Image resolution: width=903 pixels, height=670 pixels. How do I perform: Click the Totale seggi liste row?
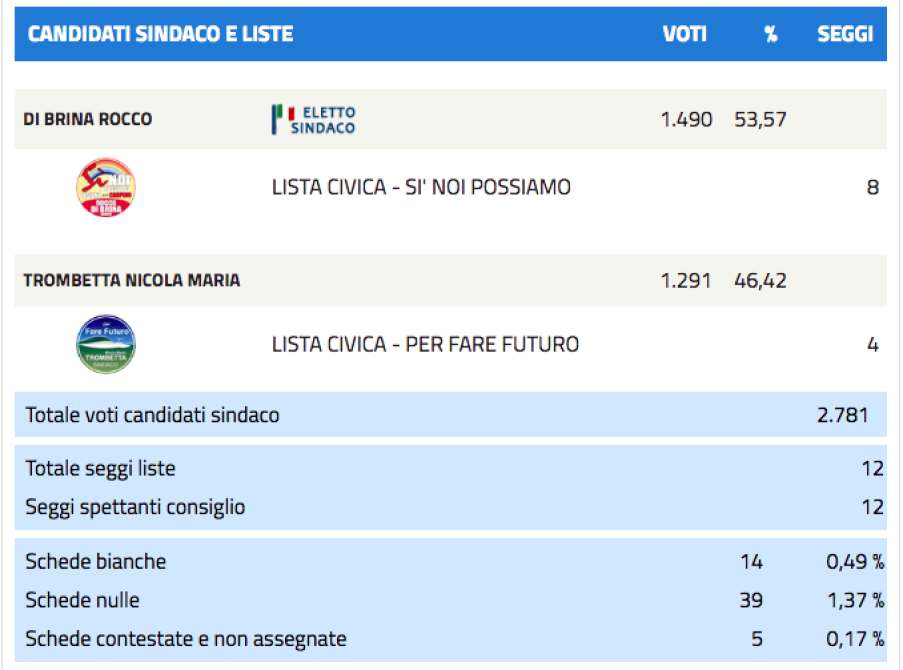click(450, 468)
